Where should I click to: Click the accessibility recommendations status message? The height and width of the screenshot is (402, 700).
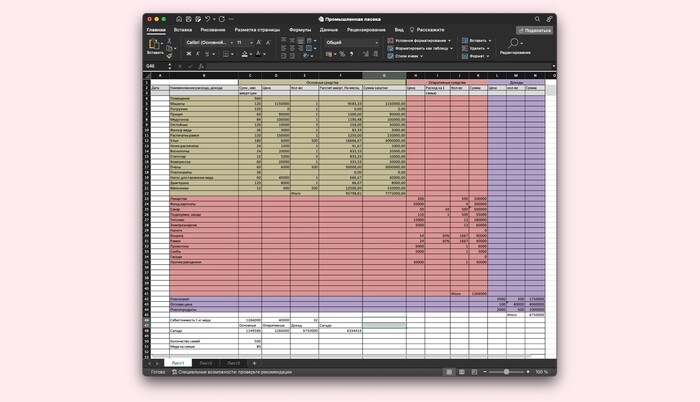click(x=232, y=372)
